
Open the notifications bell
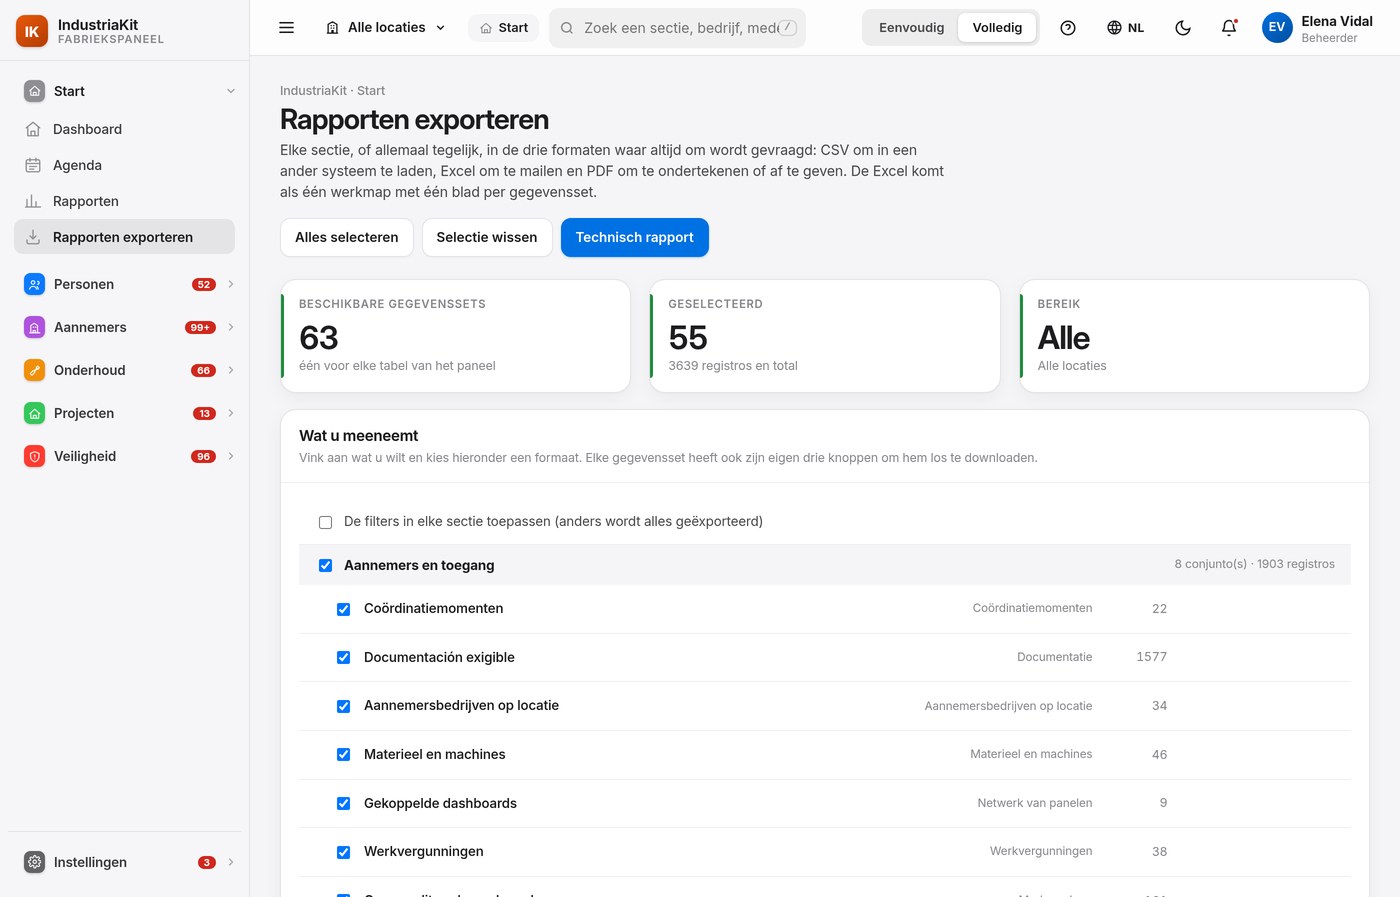[x=1229, y=28]
